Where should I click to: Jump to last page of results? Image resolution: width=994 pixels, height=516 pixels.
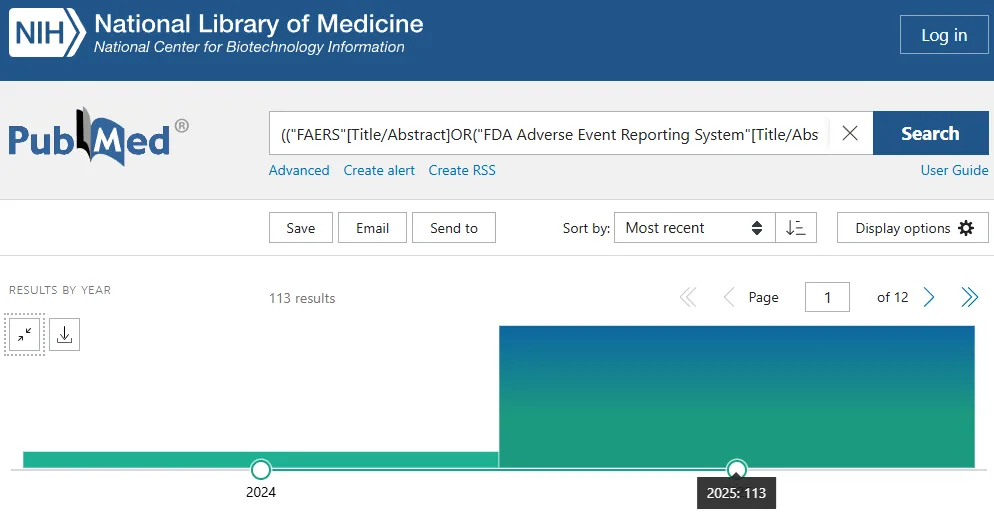(969, 297)
